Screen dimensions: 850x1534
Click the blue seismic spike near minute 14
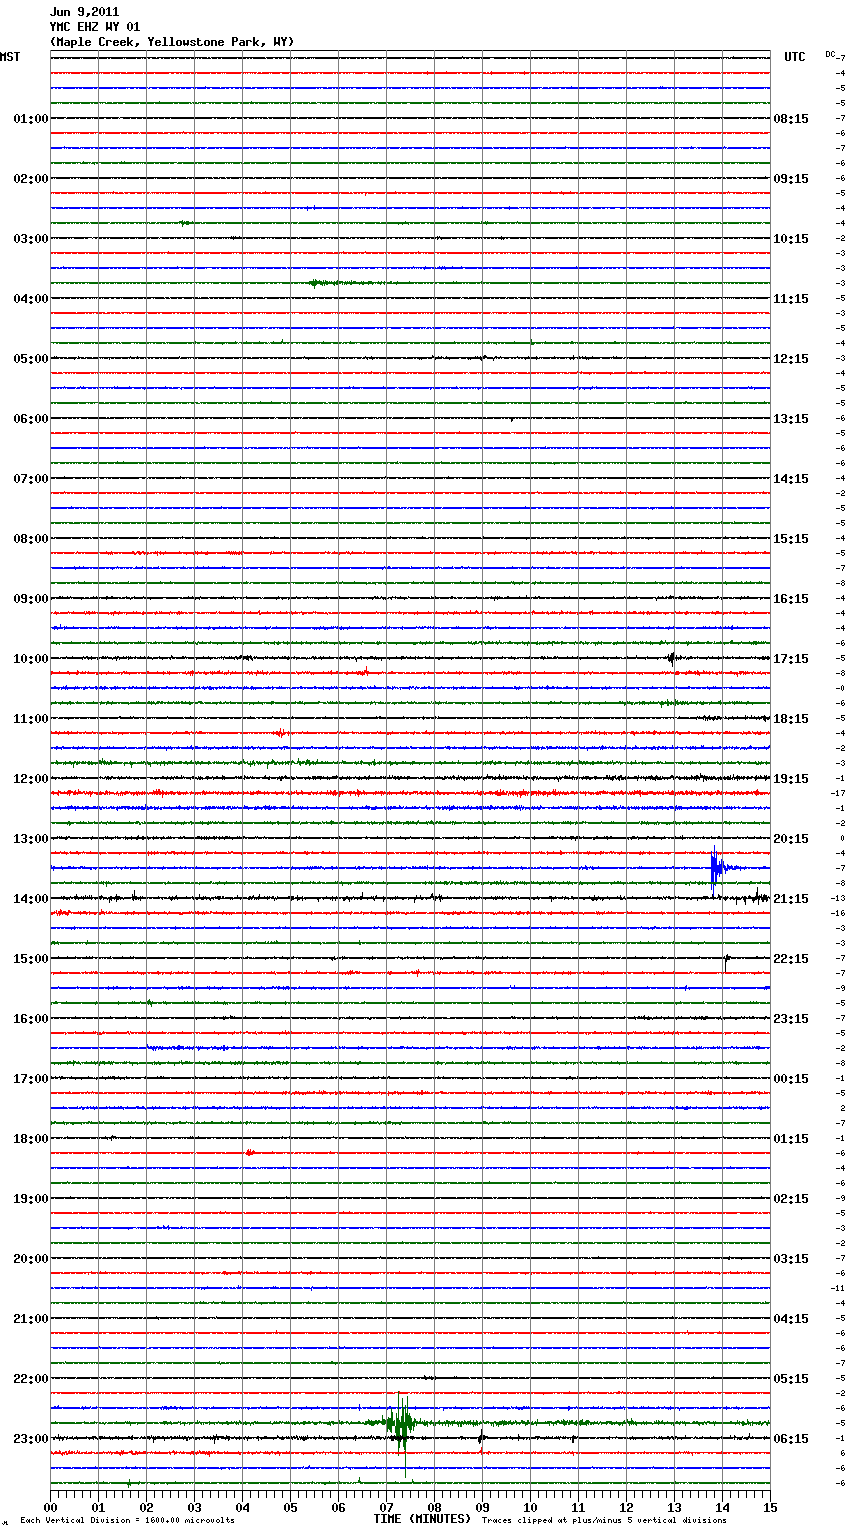718,868
